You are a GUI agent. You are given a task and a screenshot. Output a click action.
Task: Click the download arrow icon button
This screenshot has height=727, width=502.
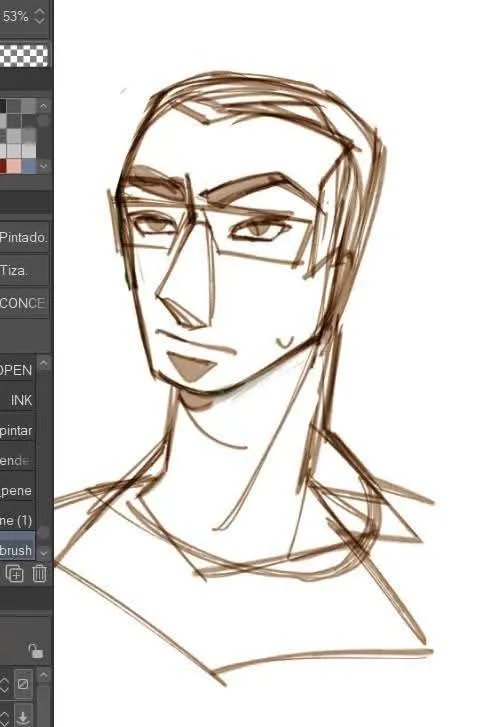coord(23,715)
